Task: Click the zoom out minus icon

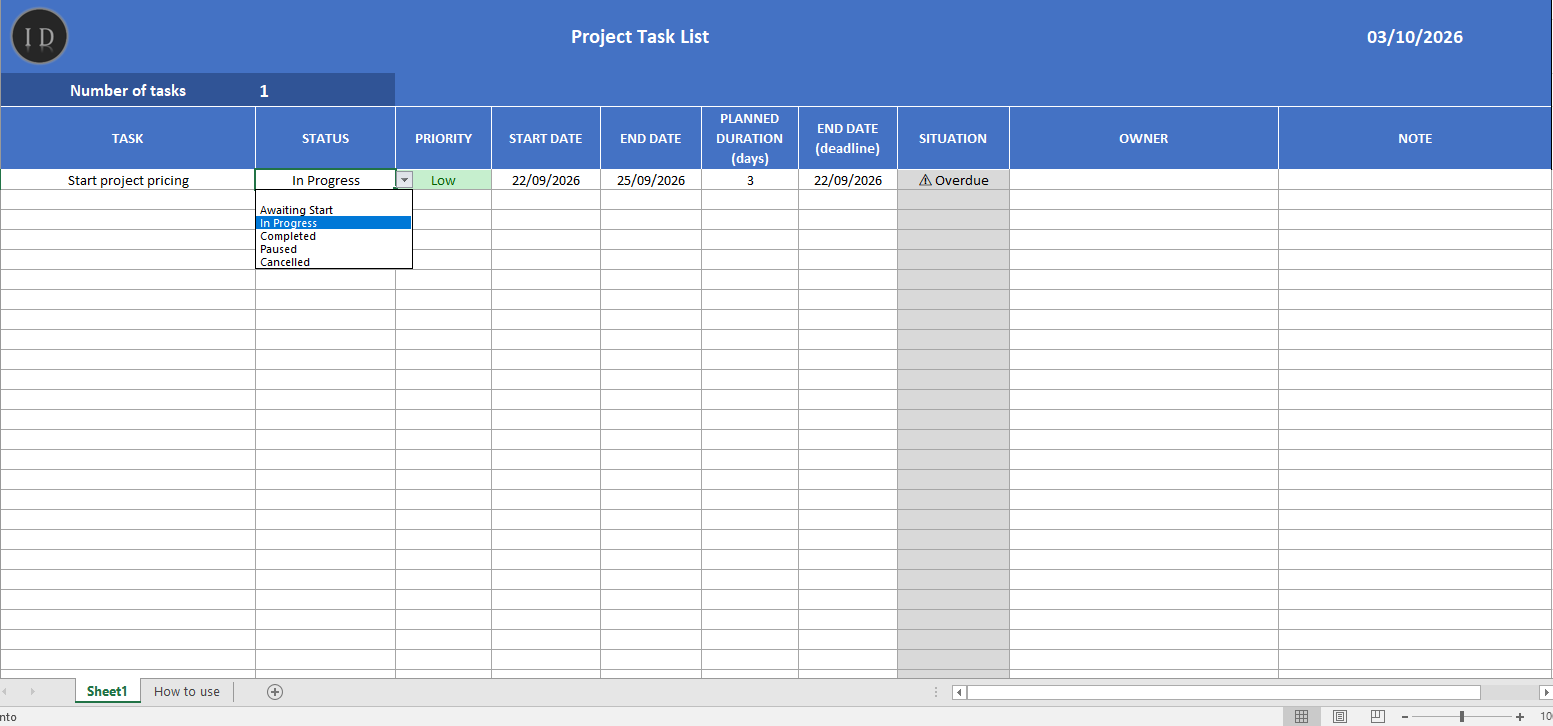Action: pos(1405,717)
